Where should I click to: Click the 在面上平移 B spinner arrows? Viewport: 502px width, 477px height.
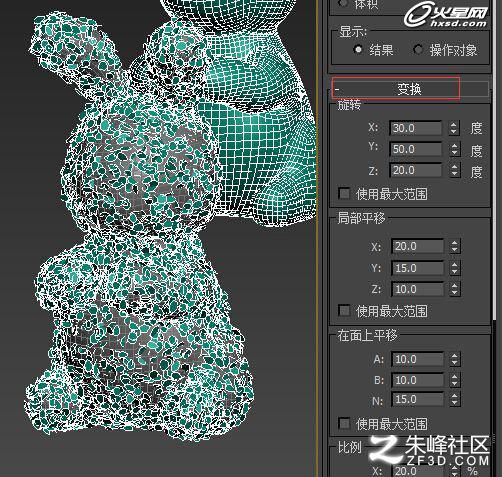[x=455, y=380]
